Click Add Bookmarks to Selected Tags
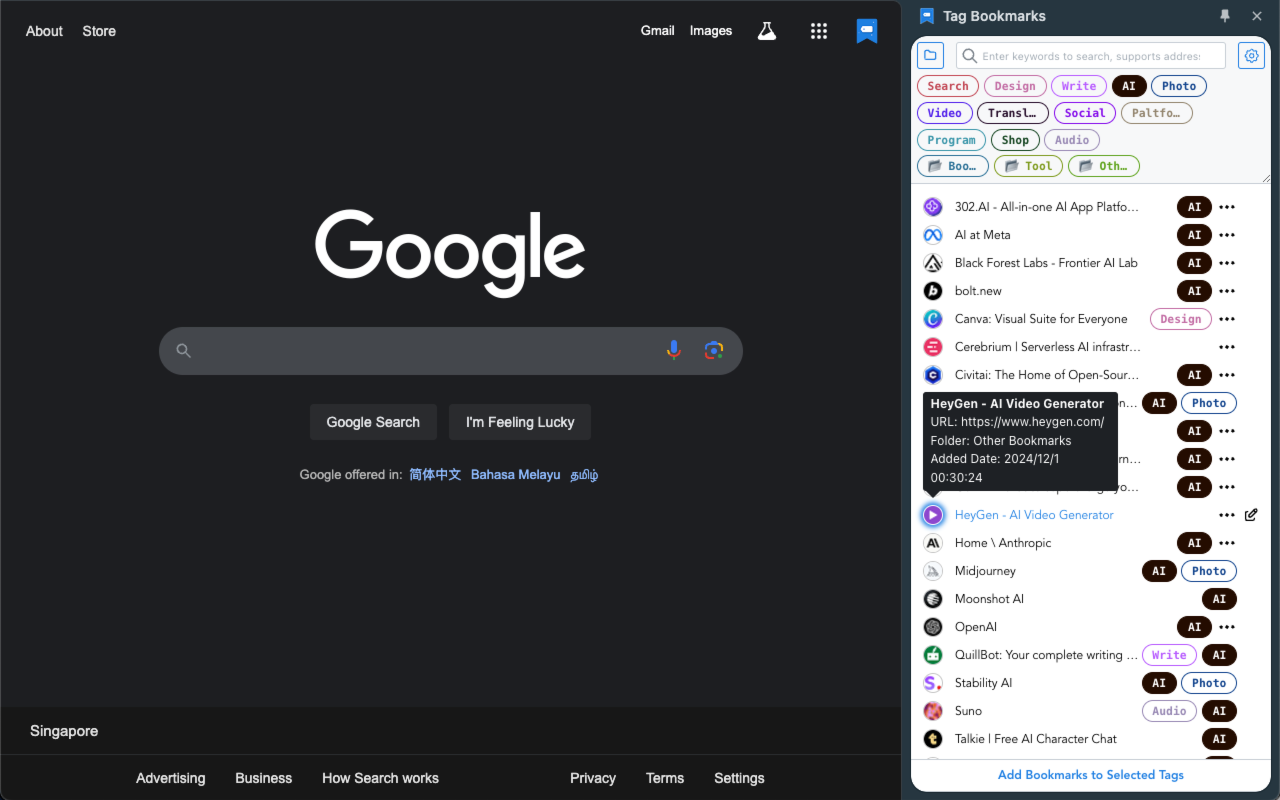Image resolution: width=1280 pixels, height=800 pixels. (1090, 774)
